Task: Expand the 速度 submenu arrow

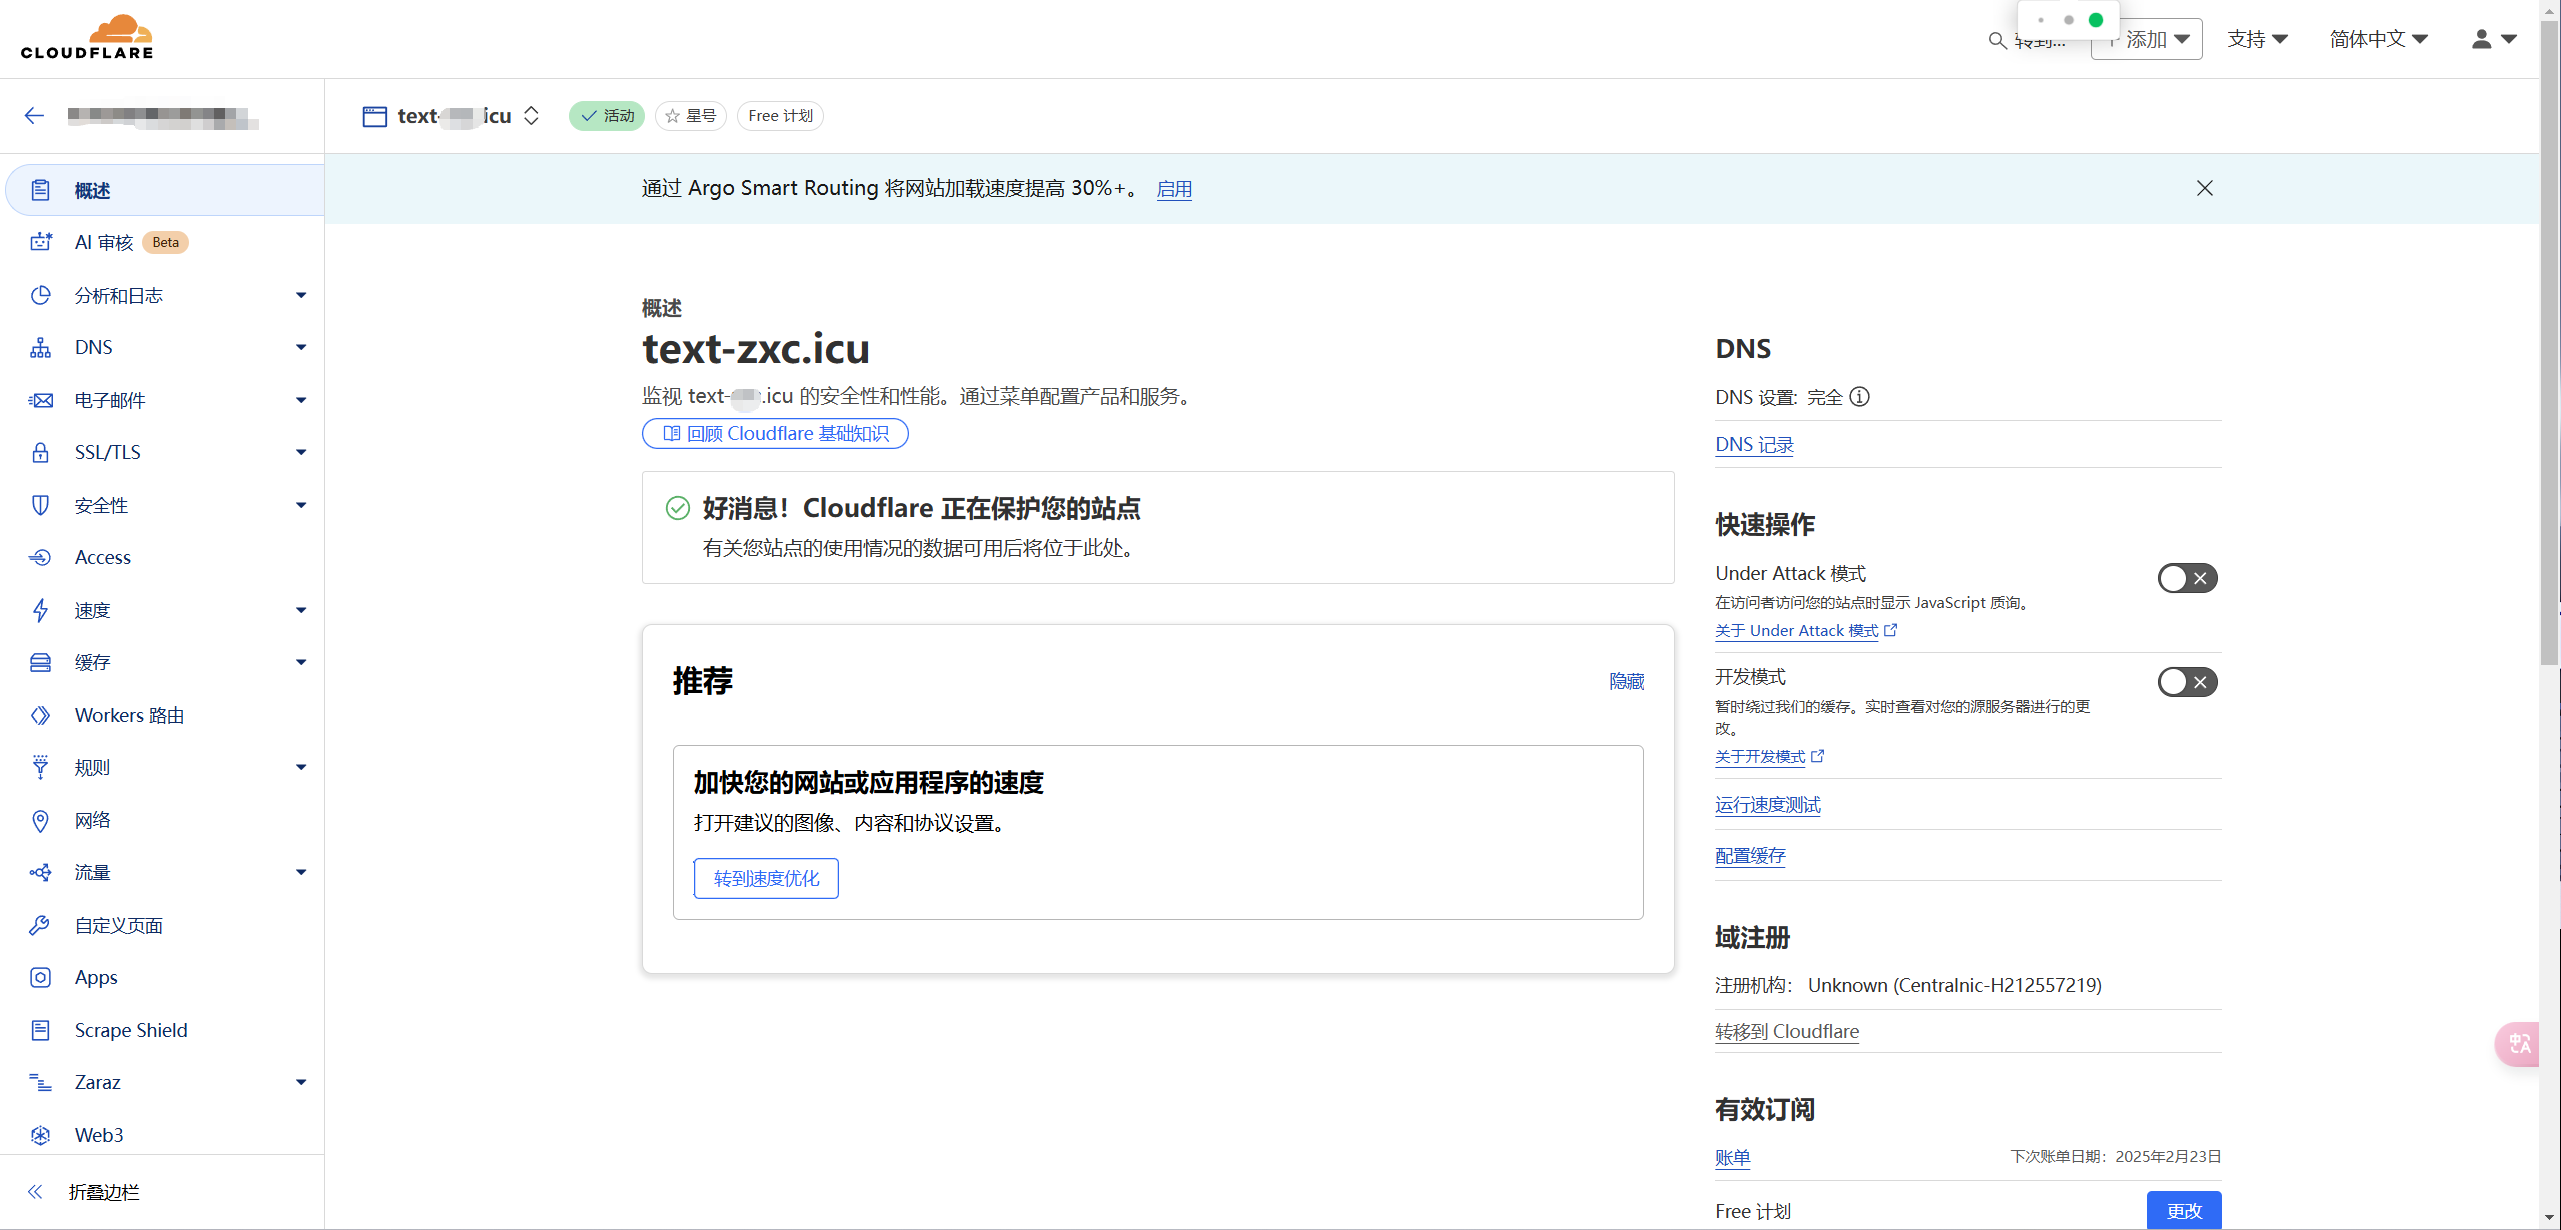Action: tap(300, 610)
